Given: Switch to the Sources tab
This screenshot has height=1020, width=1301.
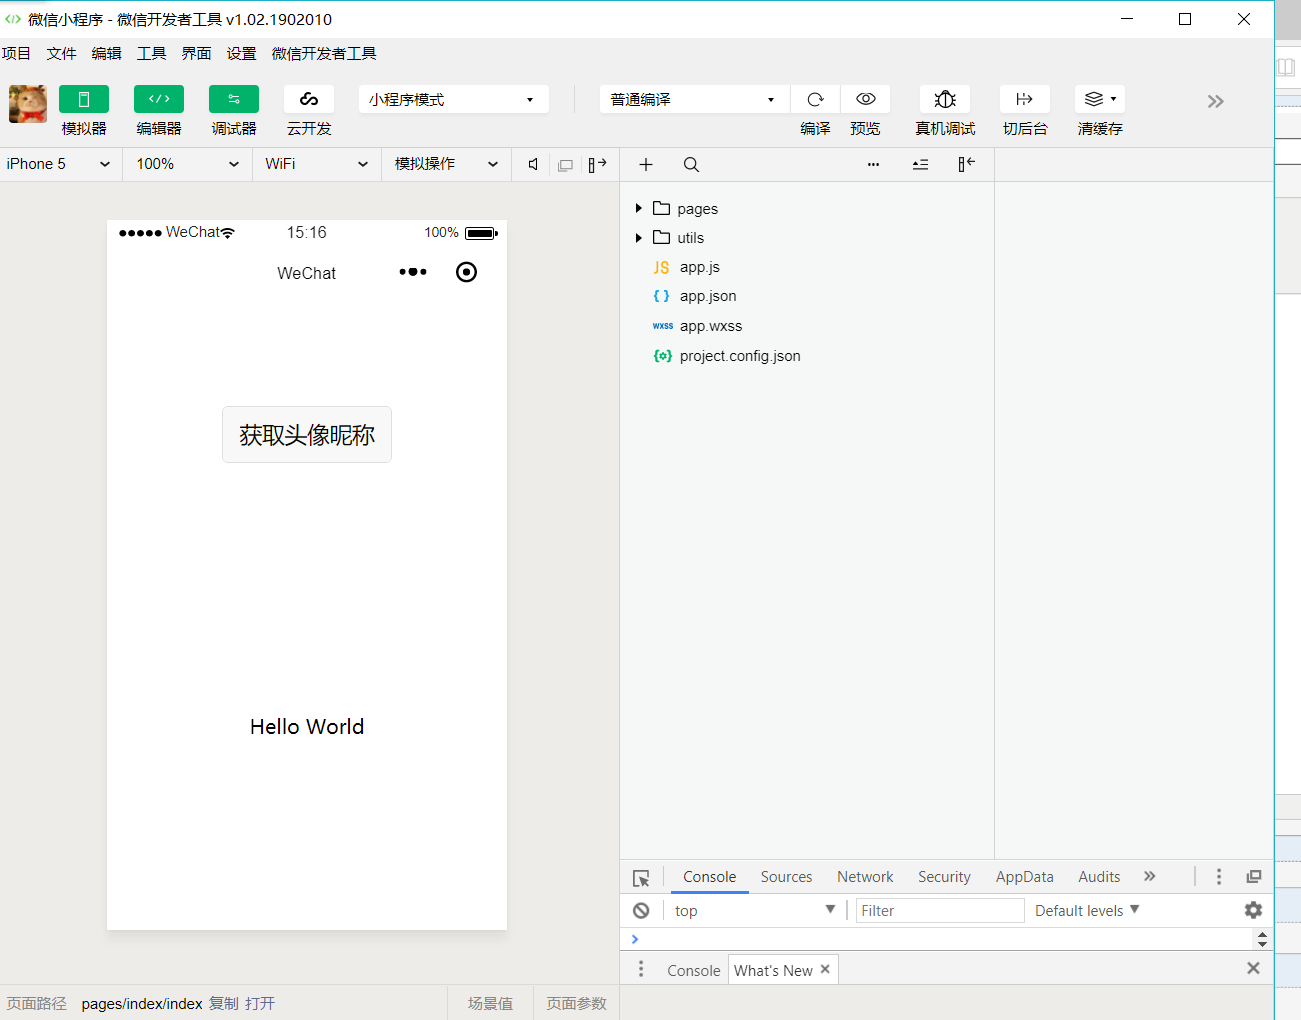Looking at the screenshot, I should pyautogui.click(x=786, y=877).
